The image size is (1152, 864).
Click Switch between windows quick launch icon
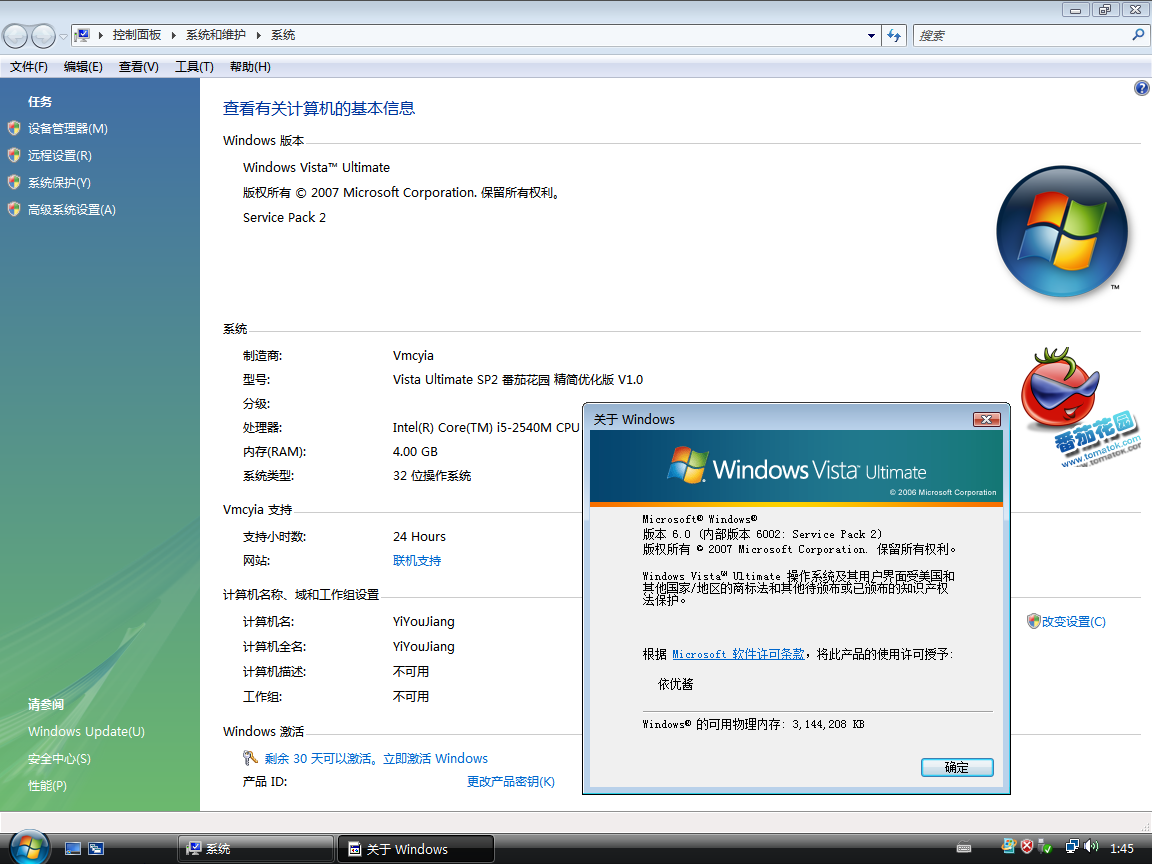click(96, 849)
